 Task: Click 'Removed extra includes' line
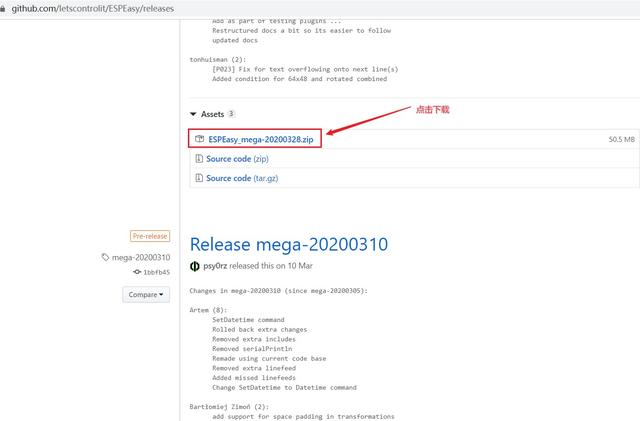pyautogui.click(x=254, y=339)
